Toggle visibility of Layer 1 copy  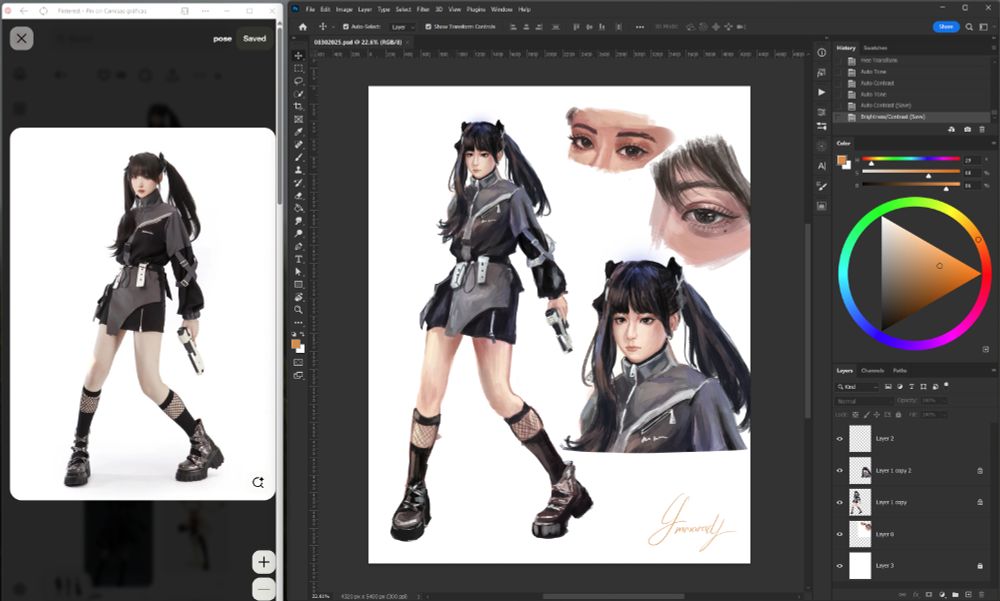840,502
